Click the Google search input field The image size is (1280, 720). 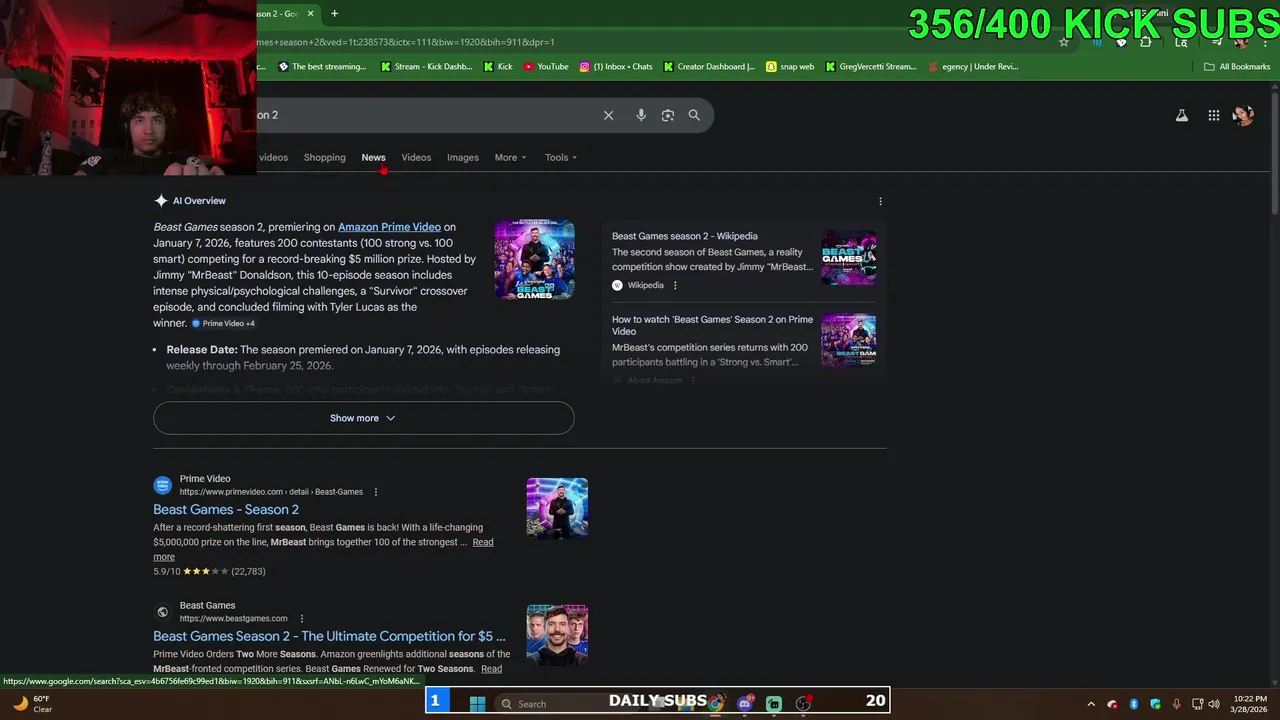425,115
